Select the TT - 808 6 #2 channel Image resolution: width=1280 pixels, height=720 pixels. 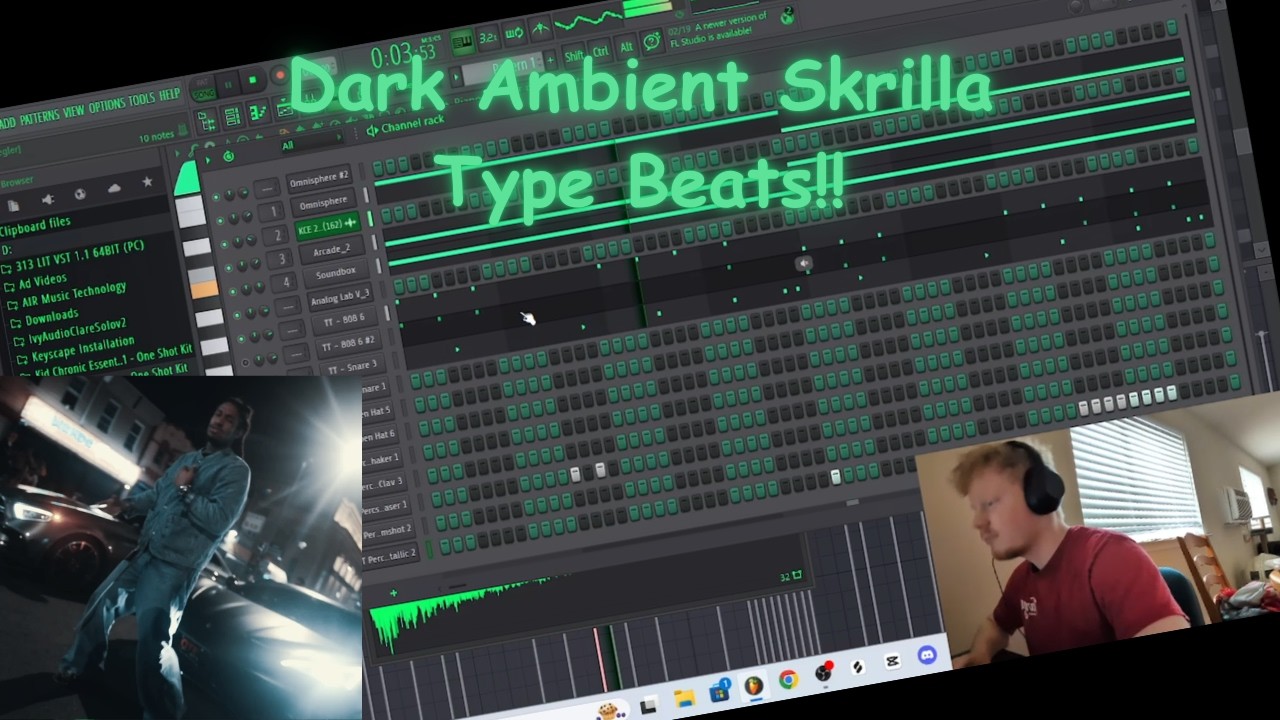click(x=349, y=343)
